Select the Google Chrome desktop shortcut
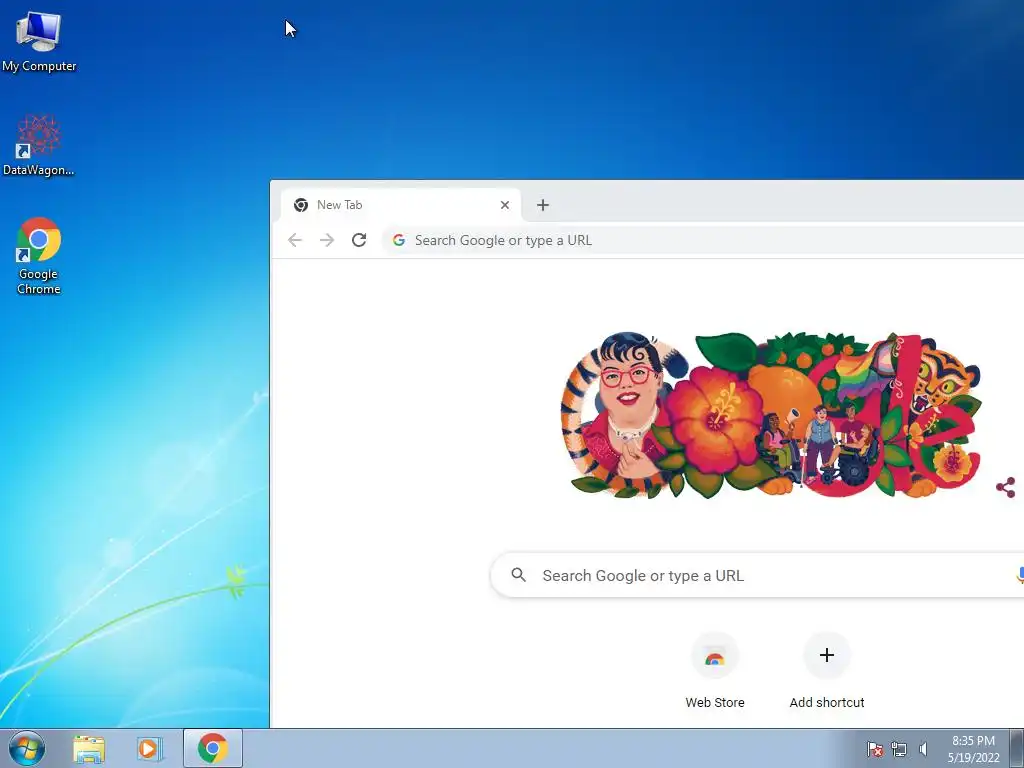1024x768 pixels. pyautogui.click(x=39, y=256)
